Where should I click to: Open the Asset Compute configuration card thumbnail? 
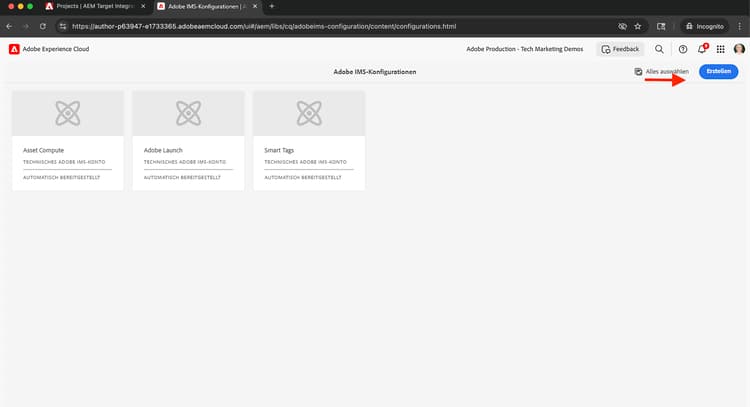pyautogui.click(x=68, y=113)
